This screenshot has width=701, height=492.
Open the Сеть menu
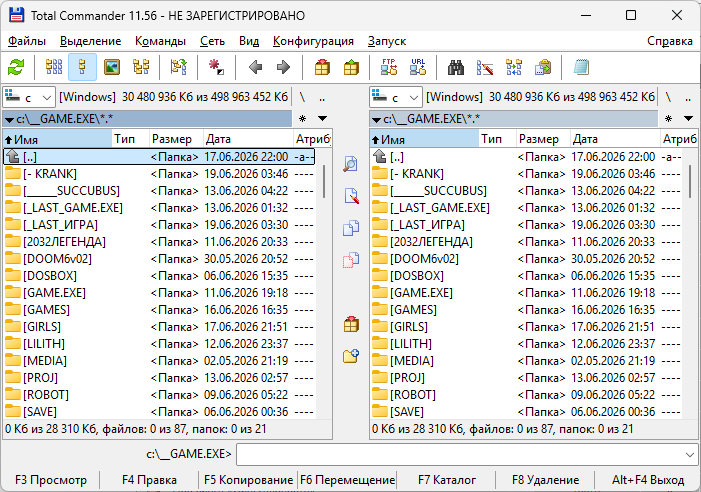point(212,41)
